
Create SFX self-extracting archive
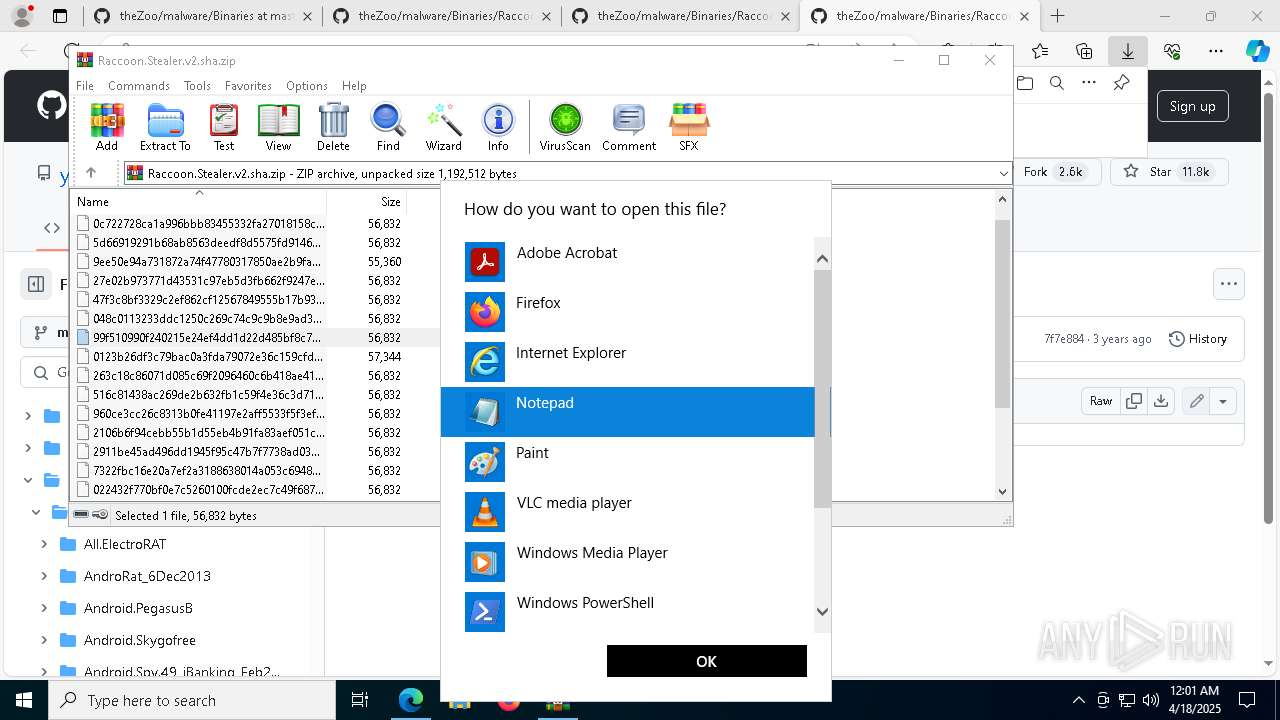tap(689, 127)
